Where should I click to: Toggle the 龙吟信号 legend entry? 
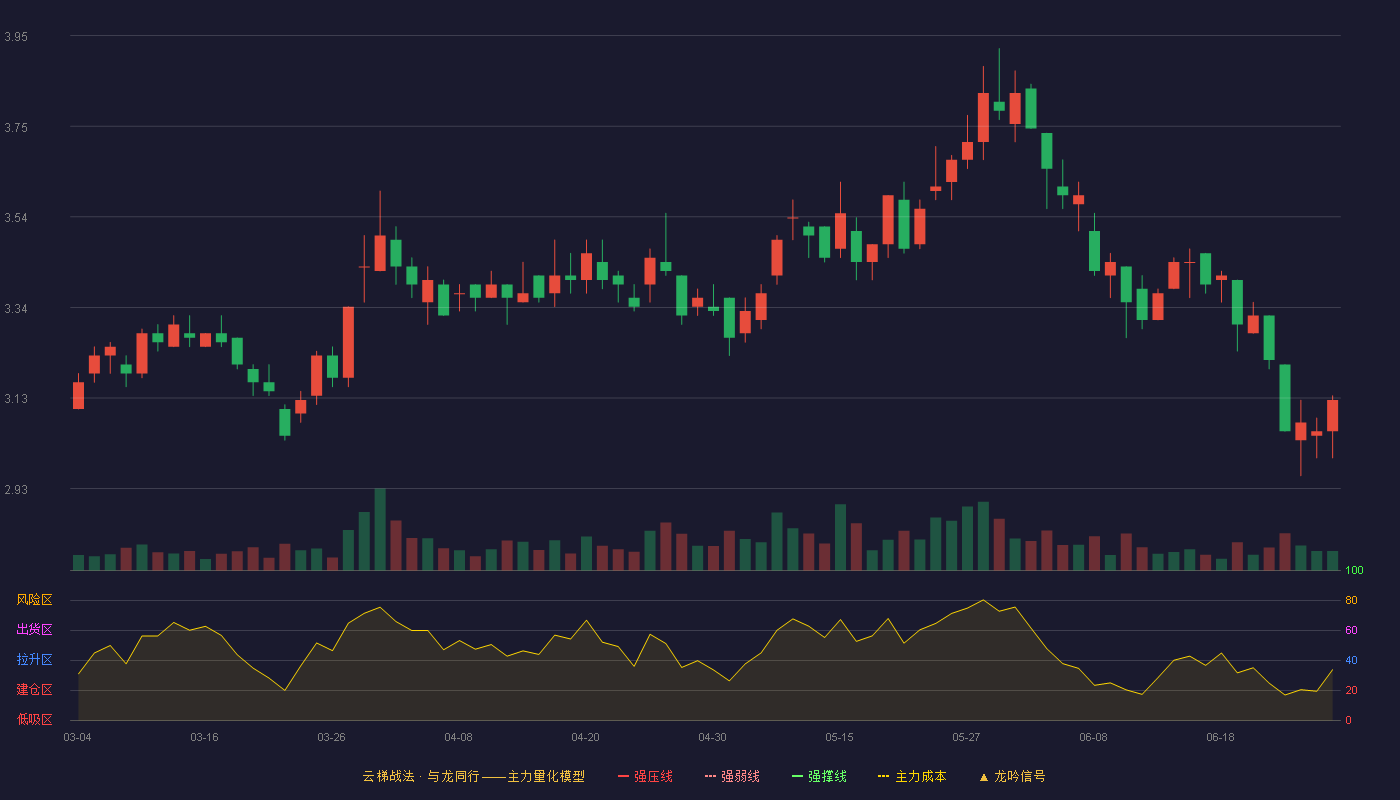click(1011, 776)
